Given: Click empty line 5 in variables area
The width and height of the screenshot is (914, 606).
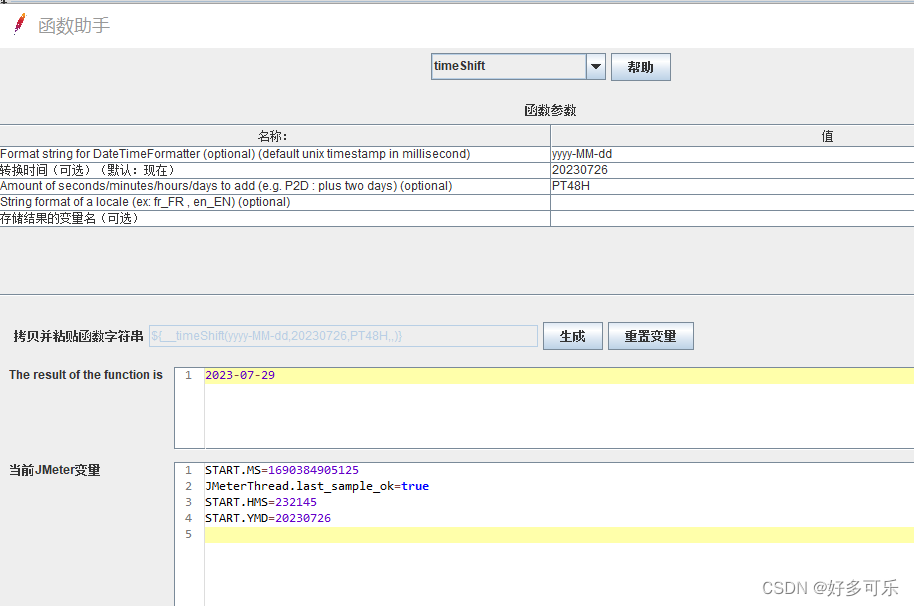Looking at the screenshot, I should point(559,535).
